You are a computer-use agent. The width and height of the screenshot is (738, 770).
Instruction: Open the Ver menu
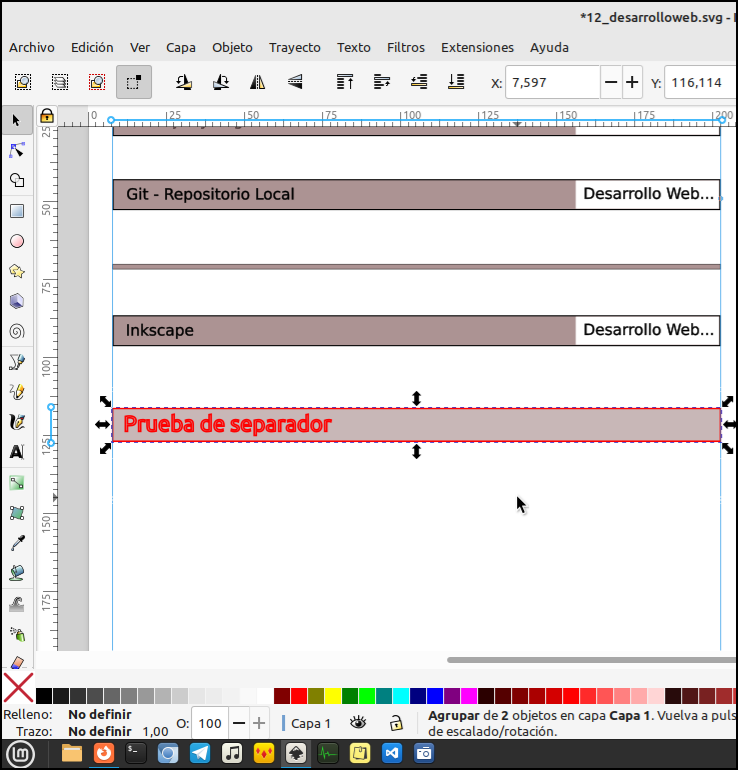[139, 48]
